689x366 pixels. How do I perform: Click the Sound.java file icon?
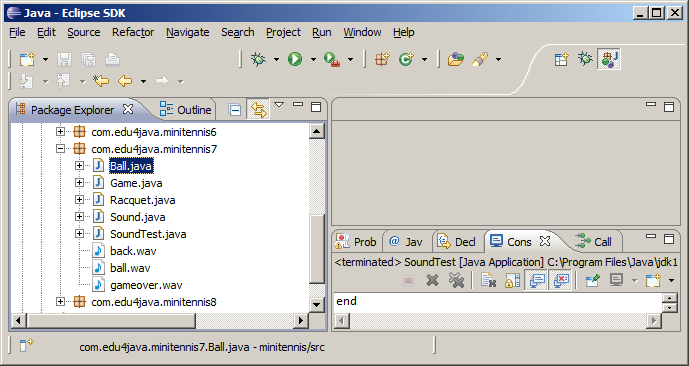(98, 217)
